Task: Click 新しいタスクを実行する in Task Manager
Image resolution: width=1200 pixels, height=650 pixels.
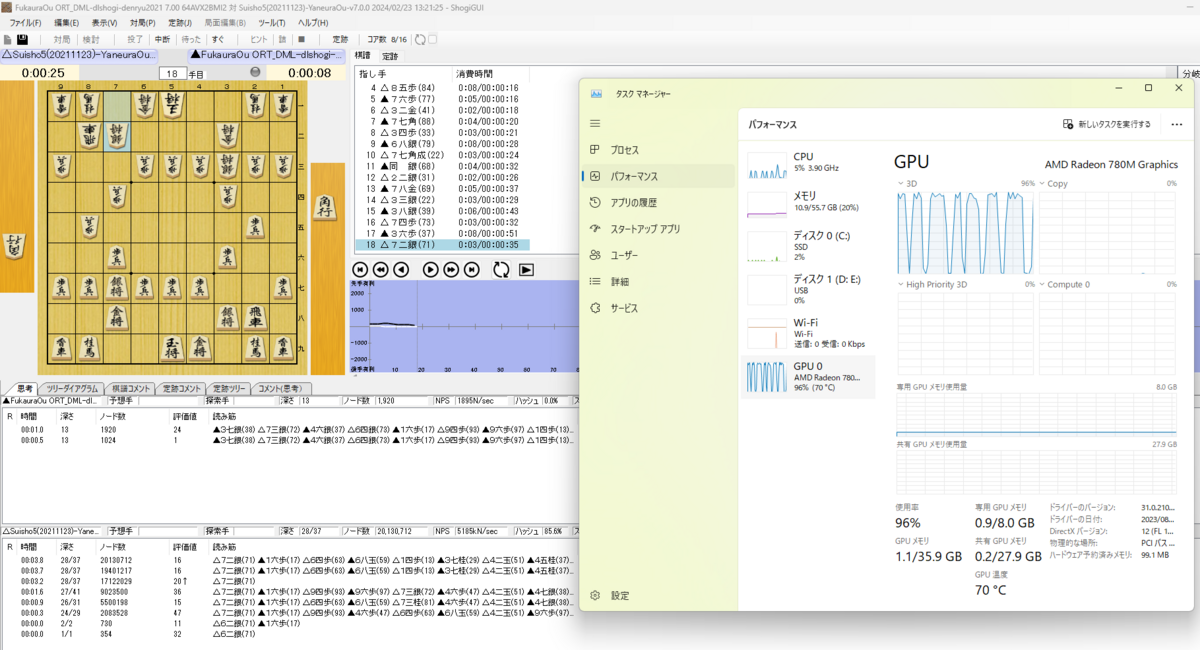Action: (x=1106, y=124)
